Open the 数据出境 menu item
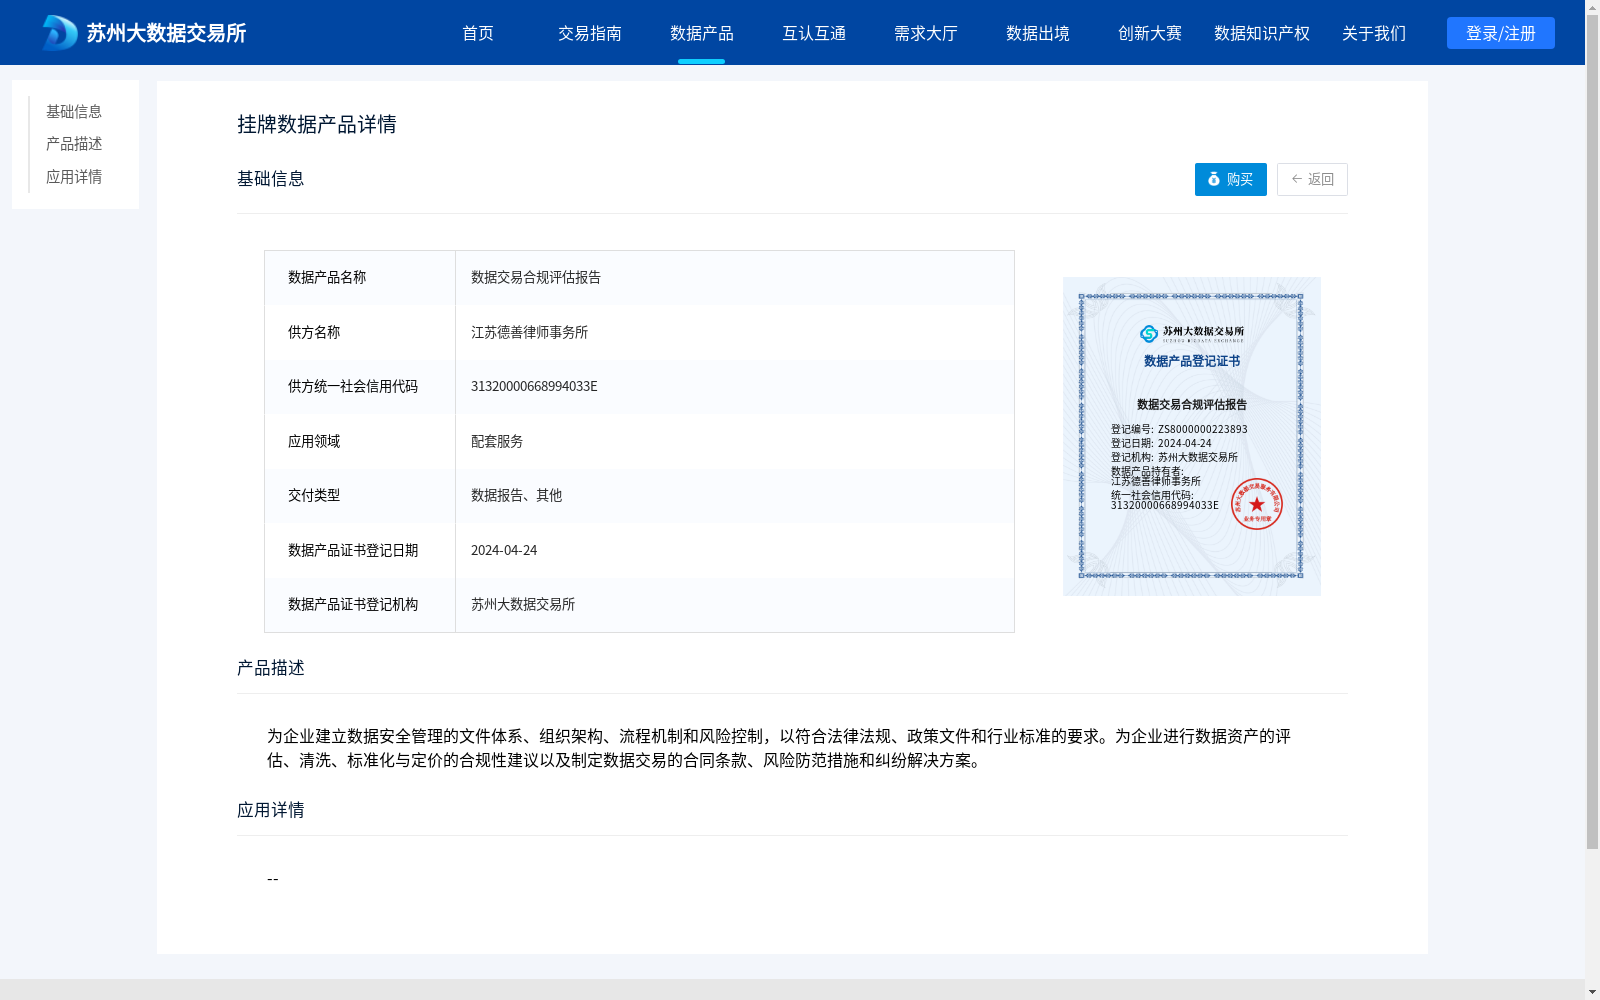Viewport: 1600px width, 1000px height. pyautogui.click(x=1038, y=33)
